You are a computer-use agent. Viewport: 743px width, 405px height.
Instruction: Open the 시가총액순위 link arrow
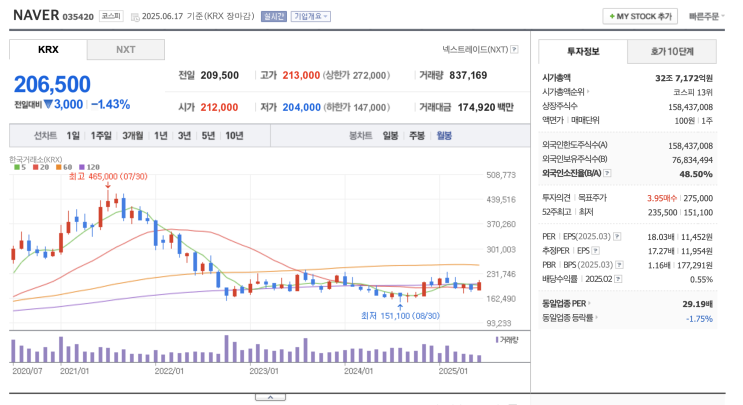(x=588, y=92)
